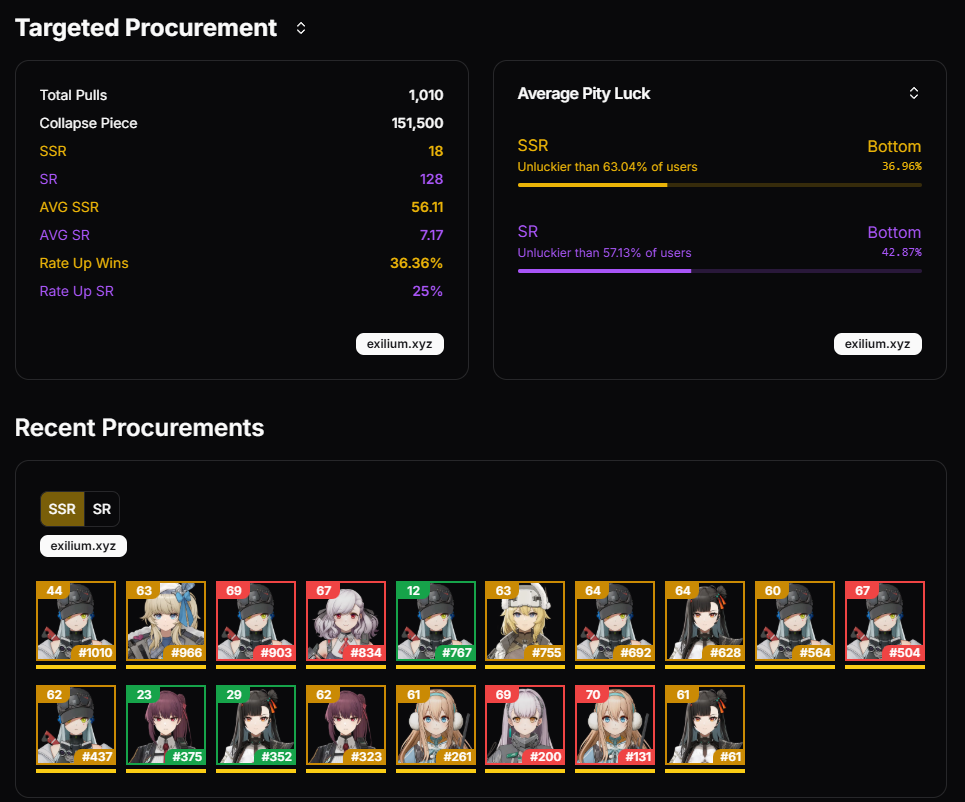Click the Rate Up Wins label
Image resolution: width=965 pixels, height=802 pixels.
pos(84,263)
